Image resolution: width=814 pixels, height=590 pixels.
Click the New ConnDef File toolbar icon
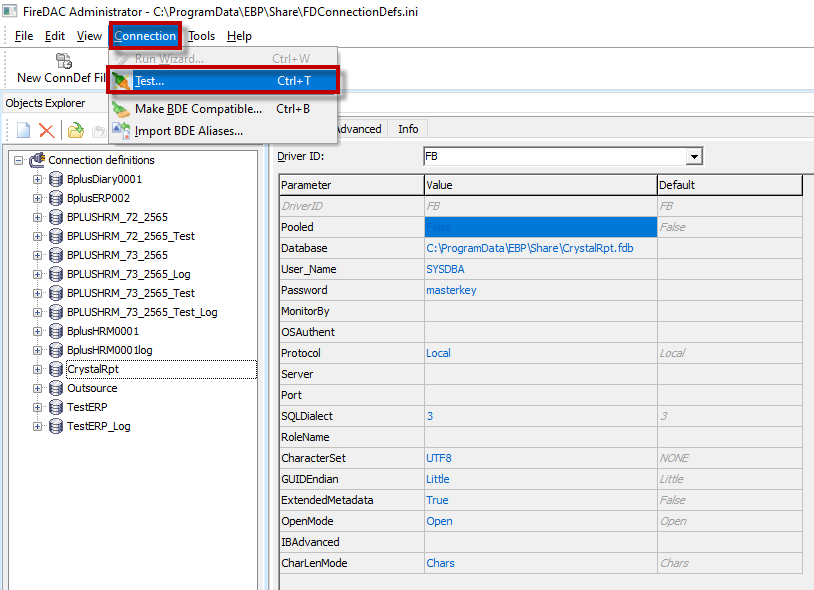(64, 62)
